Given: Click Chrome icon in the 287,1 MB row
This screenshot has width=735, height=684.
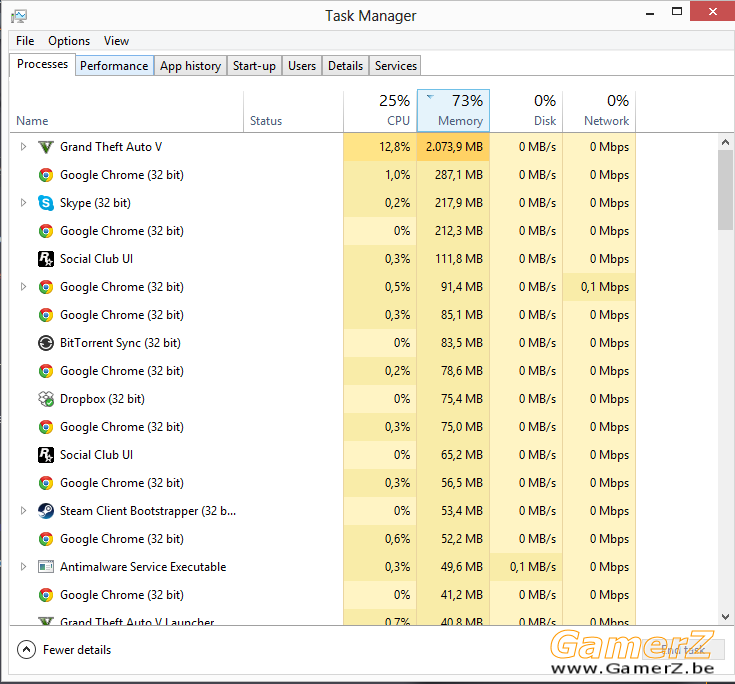Looking at the screenshot, I should (45, 175).
